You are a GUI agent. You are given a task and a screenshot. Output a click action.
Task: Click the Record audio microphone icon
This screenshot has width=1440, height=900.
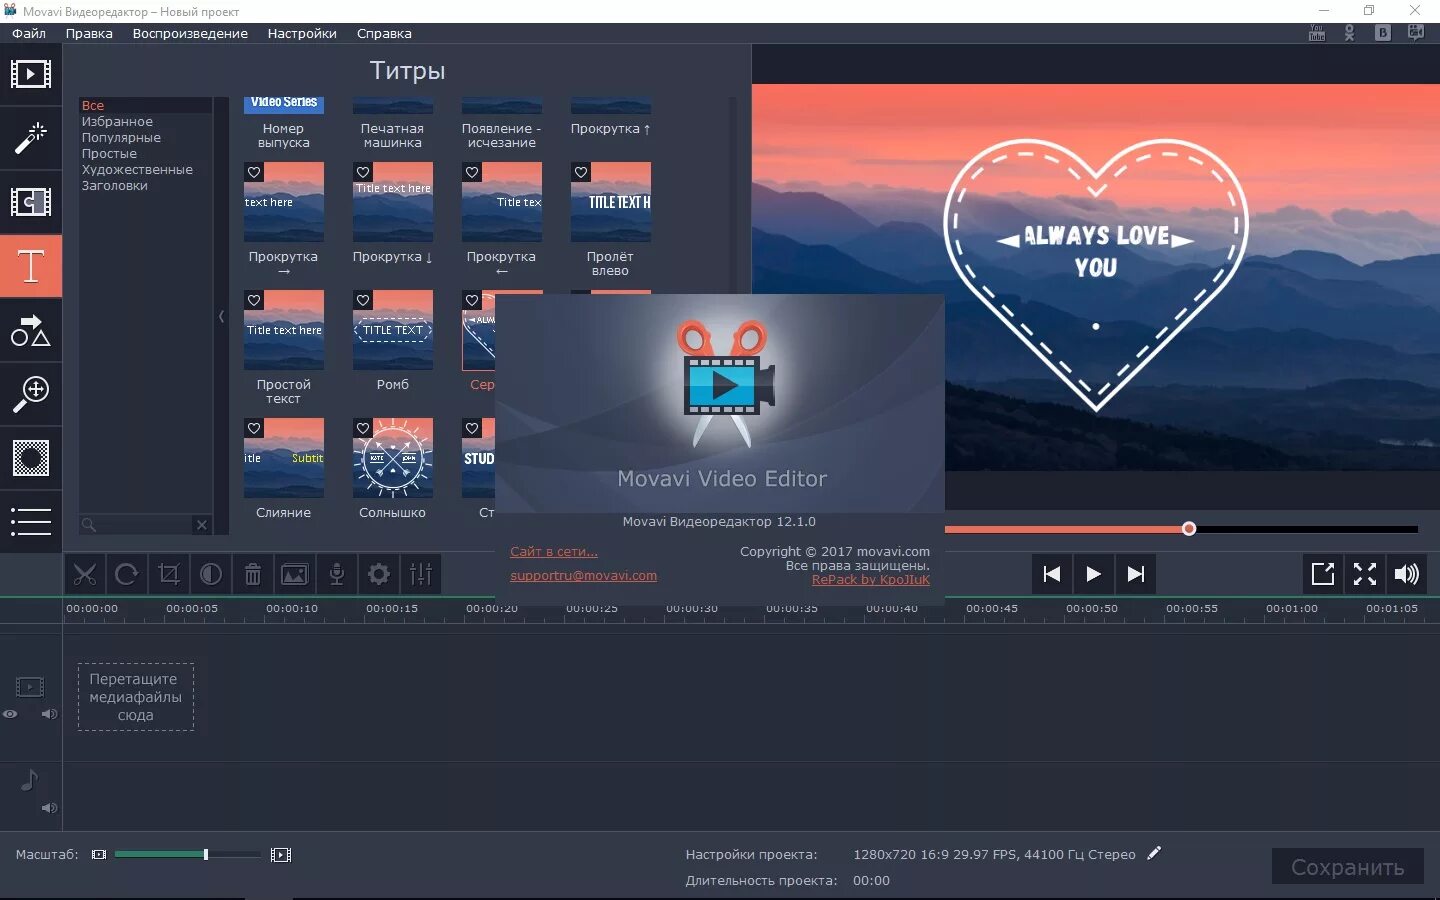click(x=337, y=574)
